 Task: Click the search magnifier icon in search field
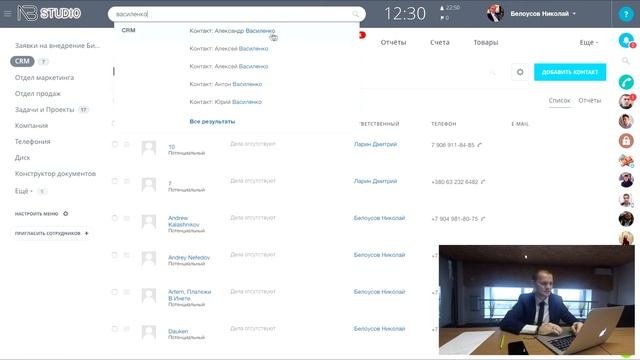coord(356,14)
